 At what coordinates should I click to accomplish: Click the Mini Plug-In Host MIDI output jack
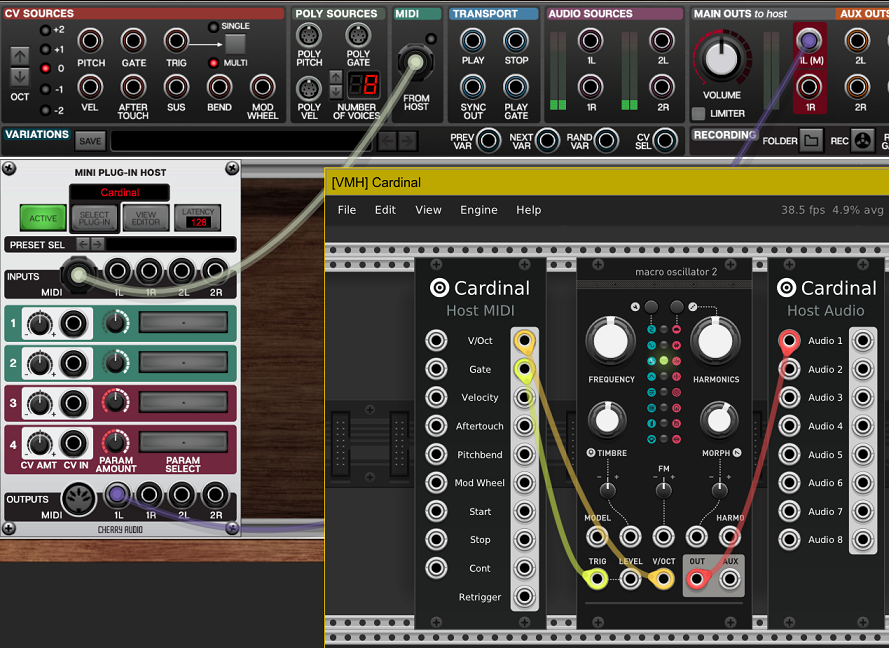(79, 499)
